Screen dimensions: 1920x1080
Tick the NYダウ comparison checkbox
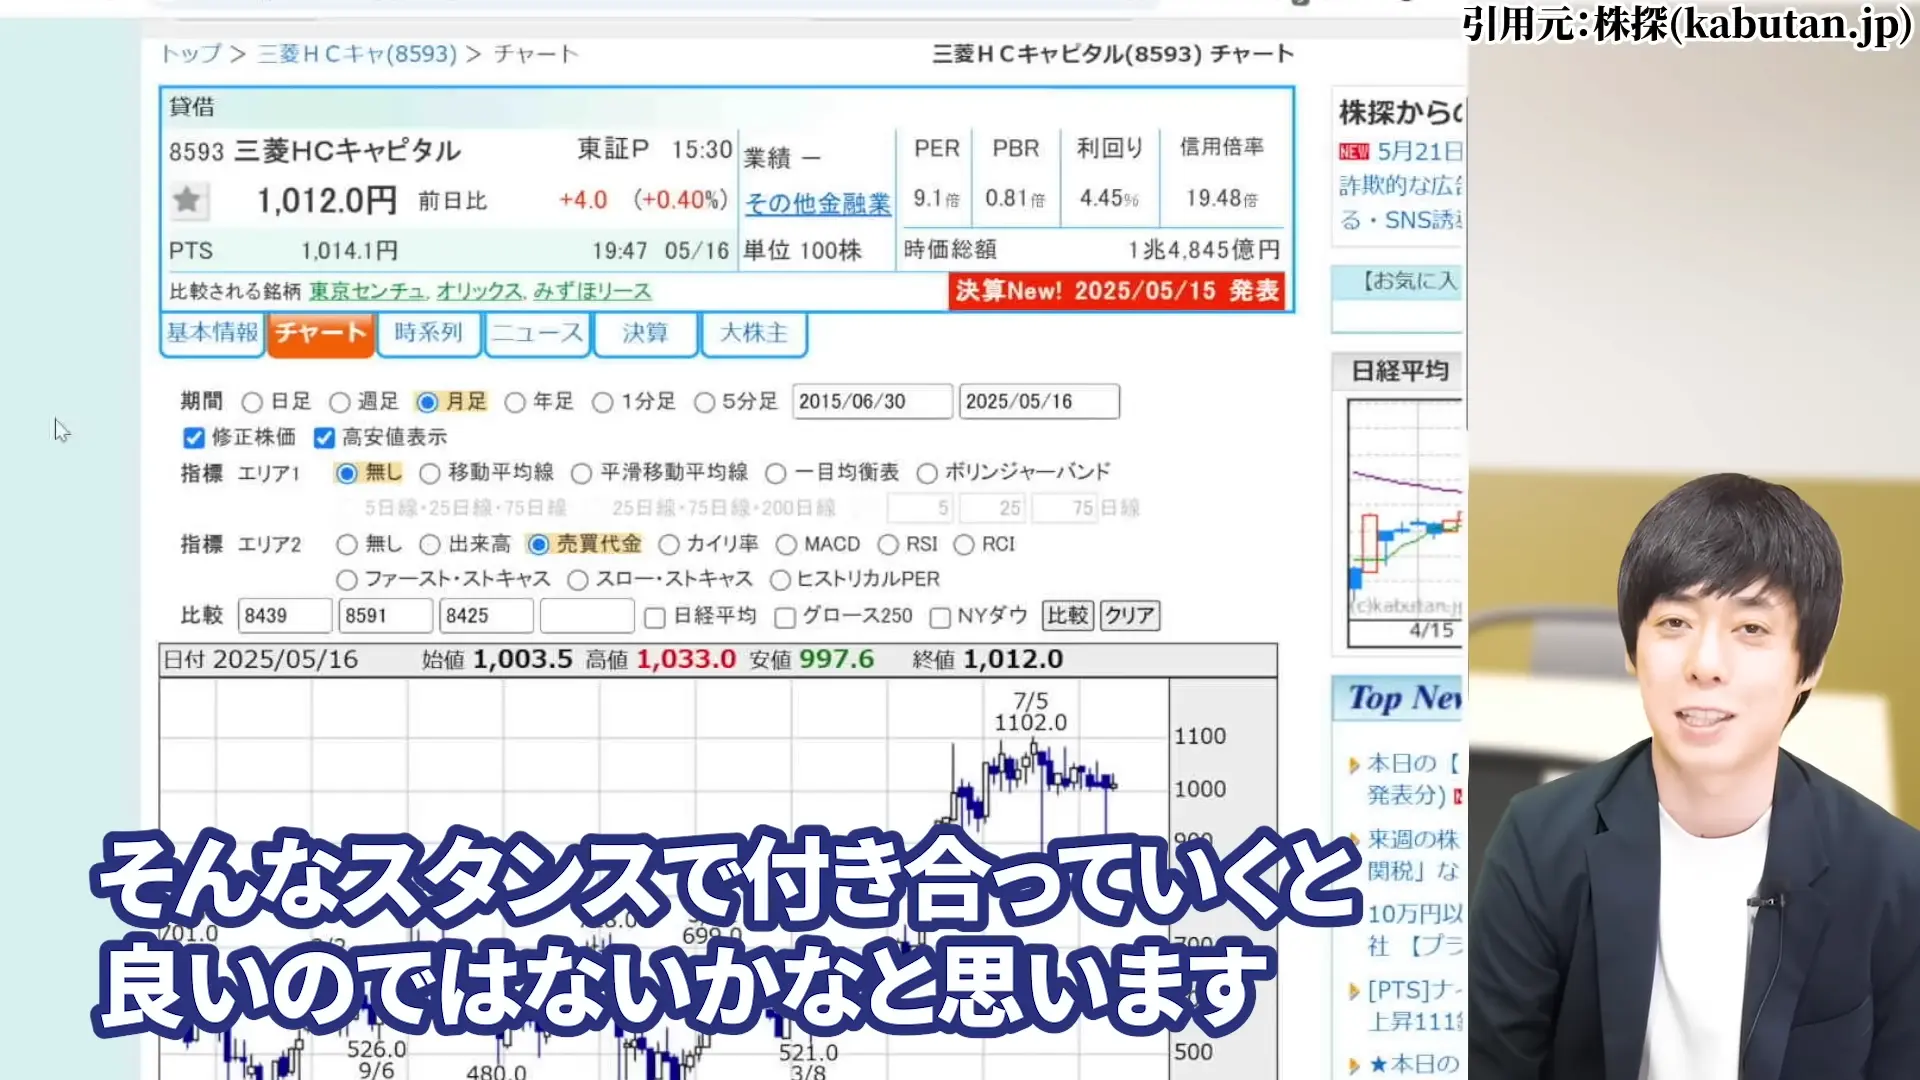pyautogui.click(x=940, y=618)
